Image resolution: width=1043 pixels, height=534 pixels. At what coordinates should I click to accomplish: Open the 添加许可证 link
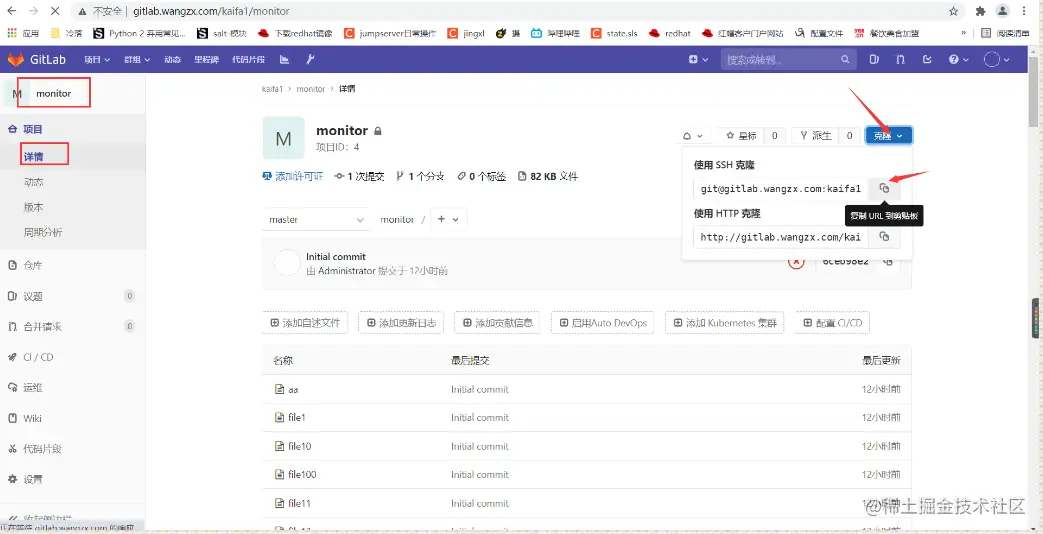click(293, 176)
